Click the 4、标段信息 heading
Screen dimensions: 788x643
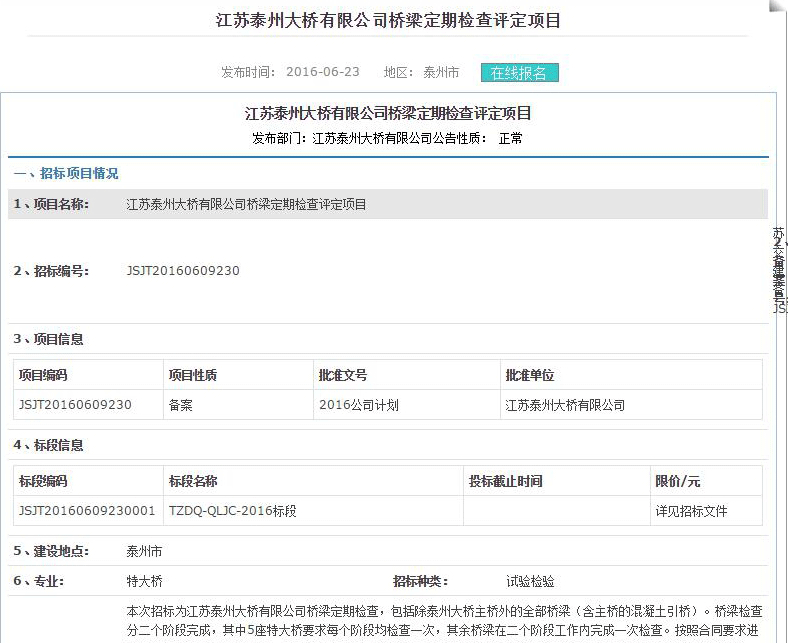(x=48, y=445)
